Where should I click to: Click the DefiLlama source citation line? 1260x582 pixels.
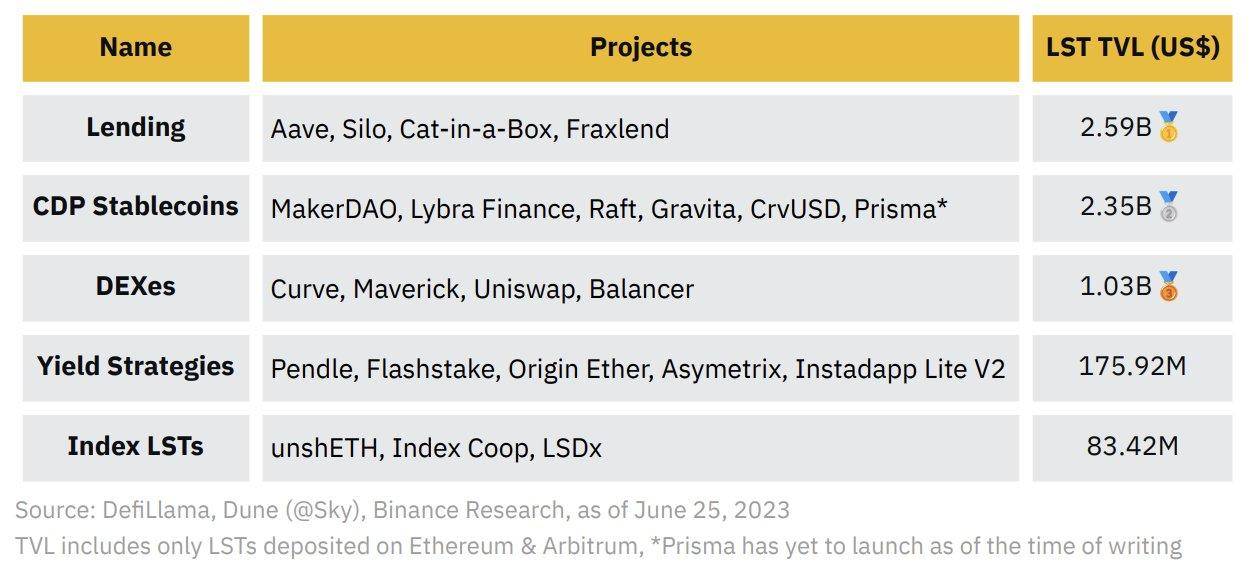point(402,510)
